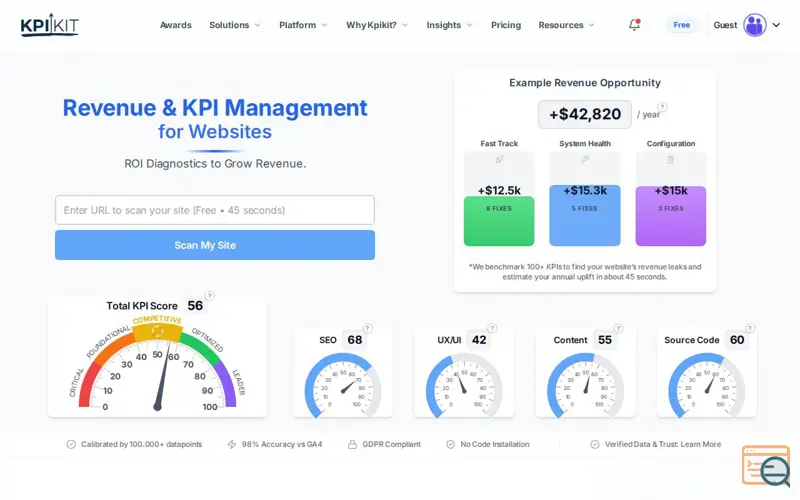The width and height of the screenshot is (800, 500).
Task: Click the help icon on the Content card
Action: pos(618,328)
